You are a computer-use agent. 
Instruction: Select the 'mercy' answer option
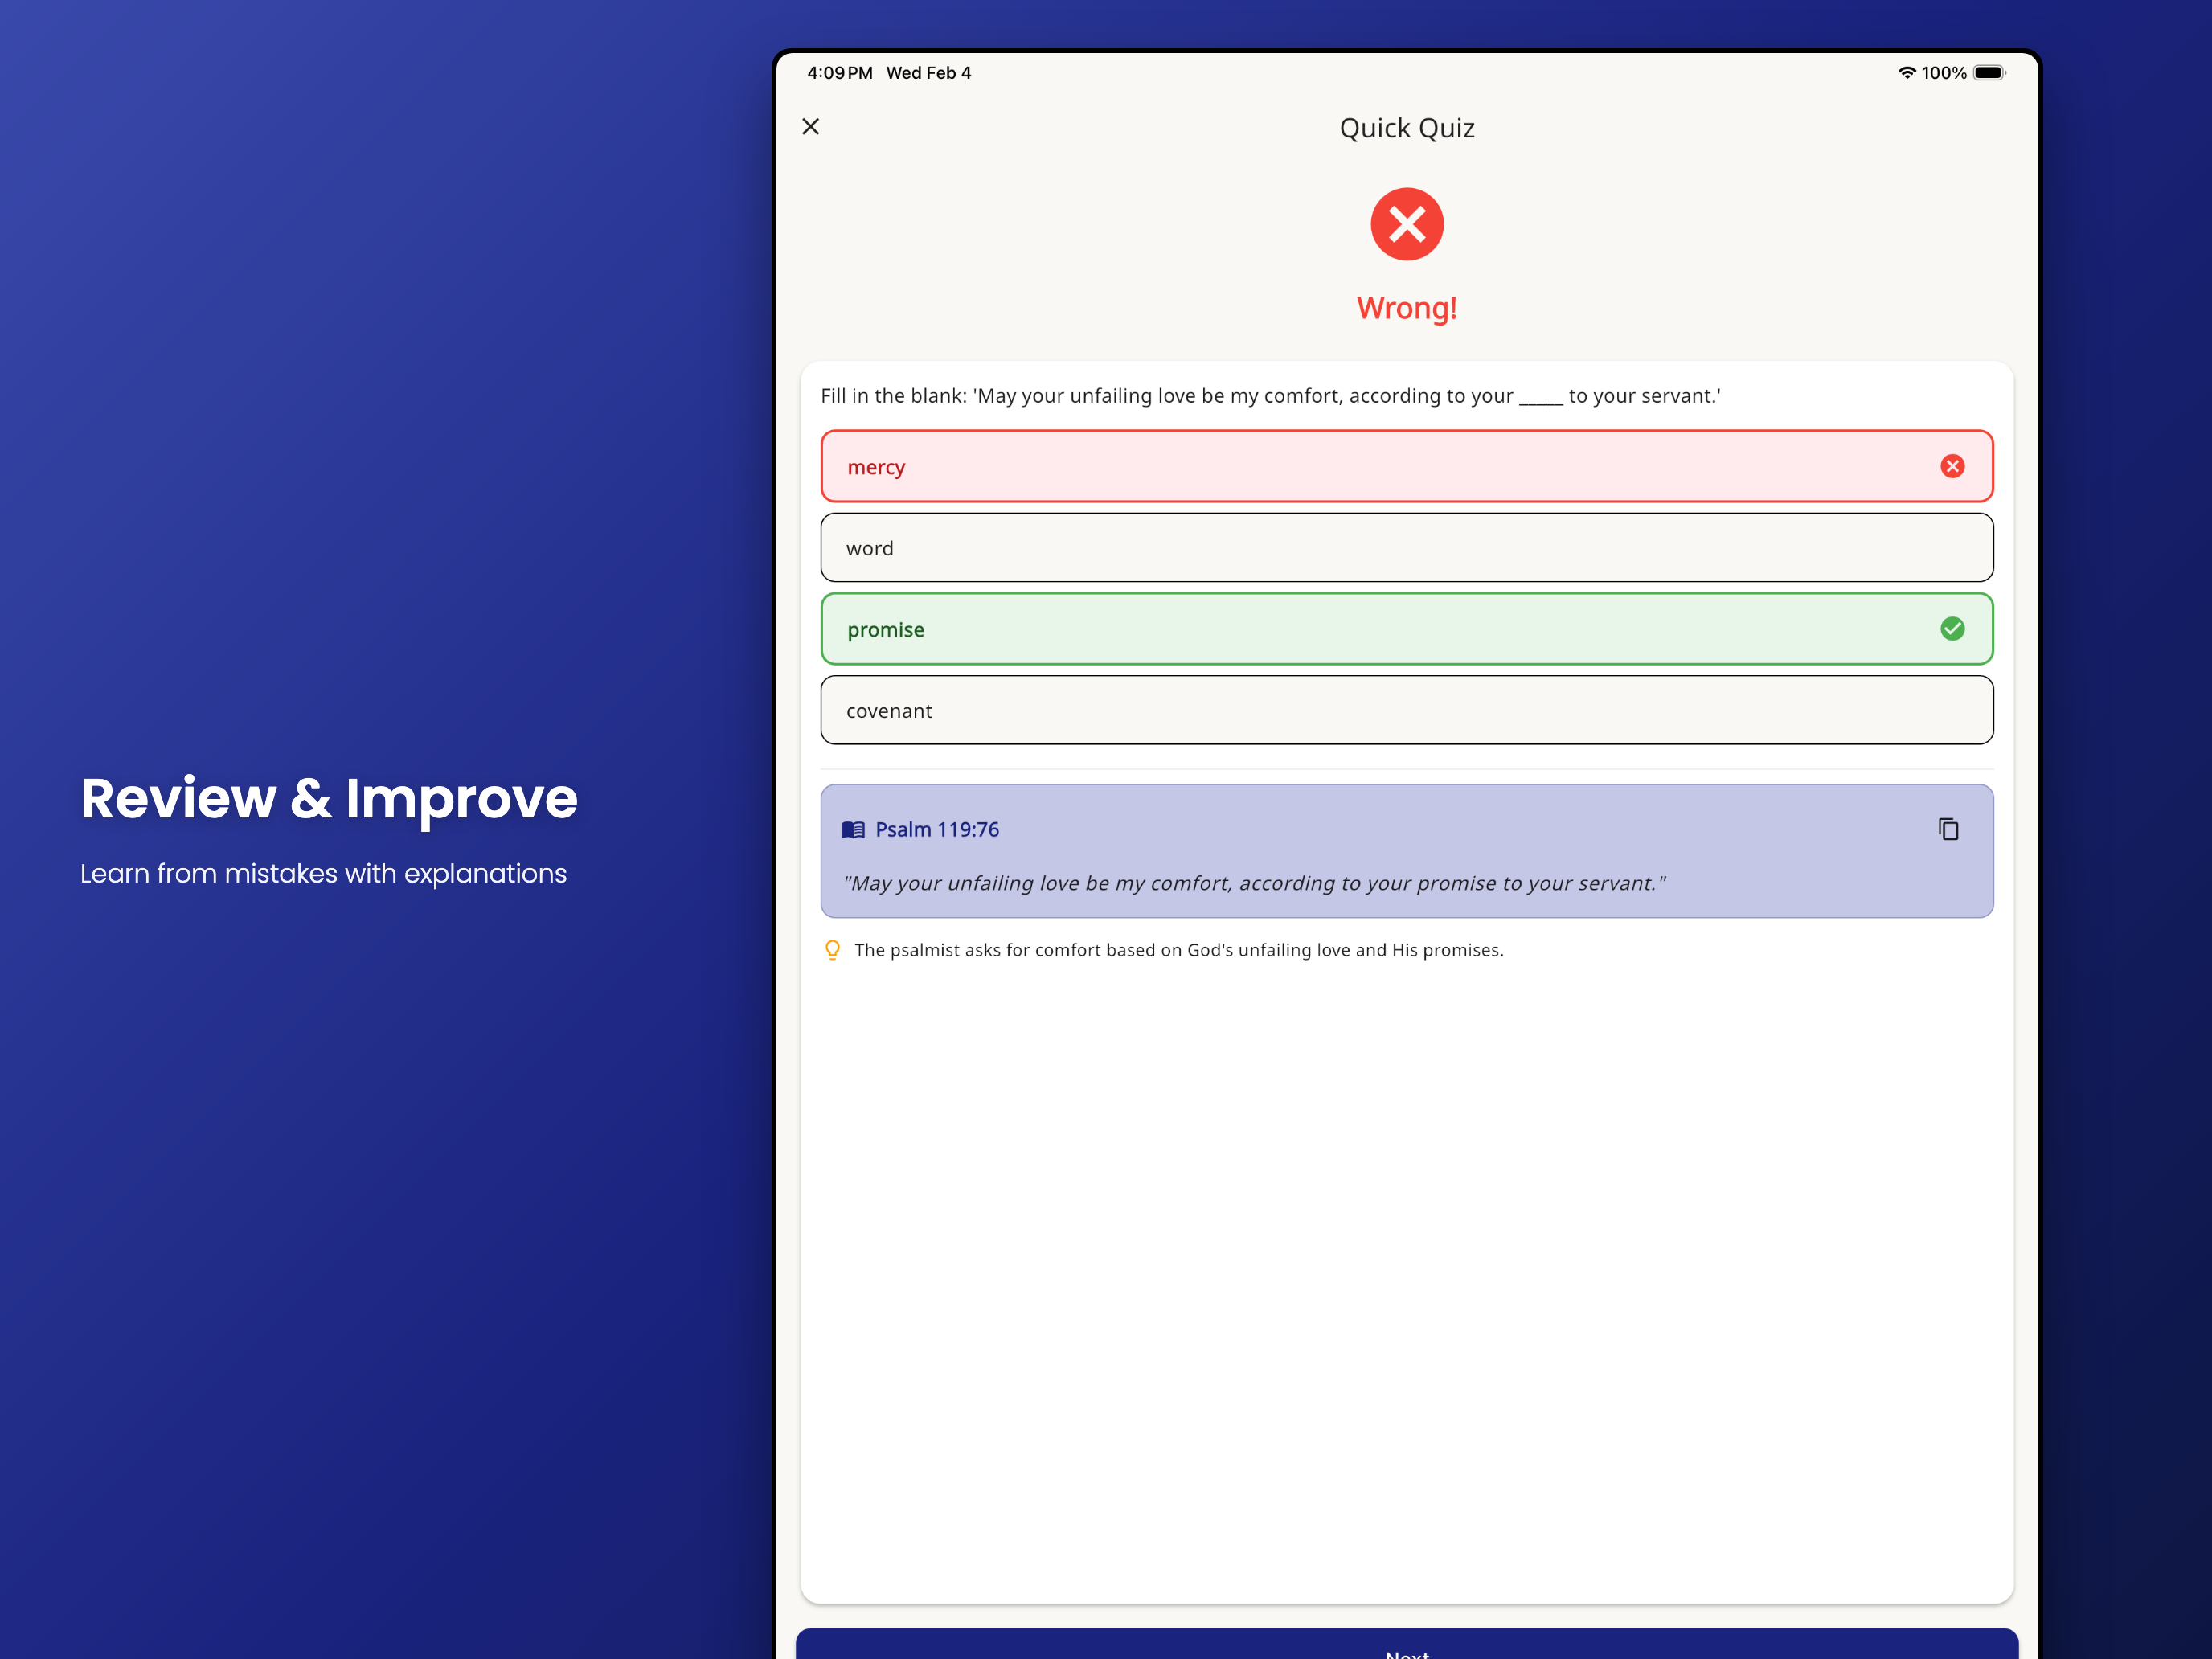[1406, 466]
